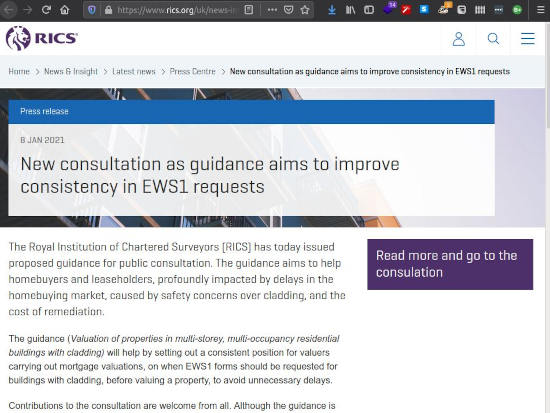Image resolution: width=550 pixels, height=413 pixels.
Task: Open the tracking protection shield icon
Action: click(92, 10)
